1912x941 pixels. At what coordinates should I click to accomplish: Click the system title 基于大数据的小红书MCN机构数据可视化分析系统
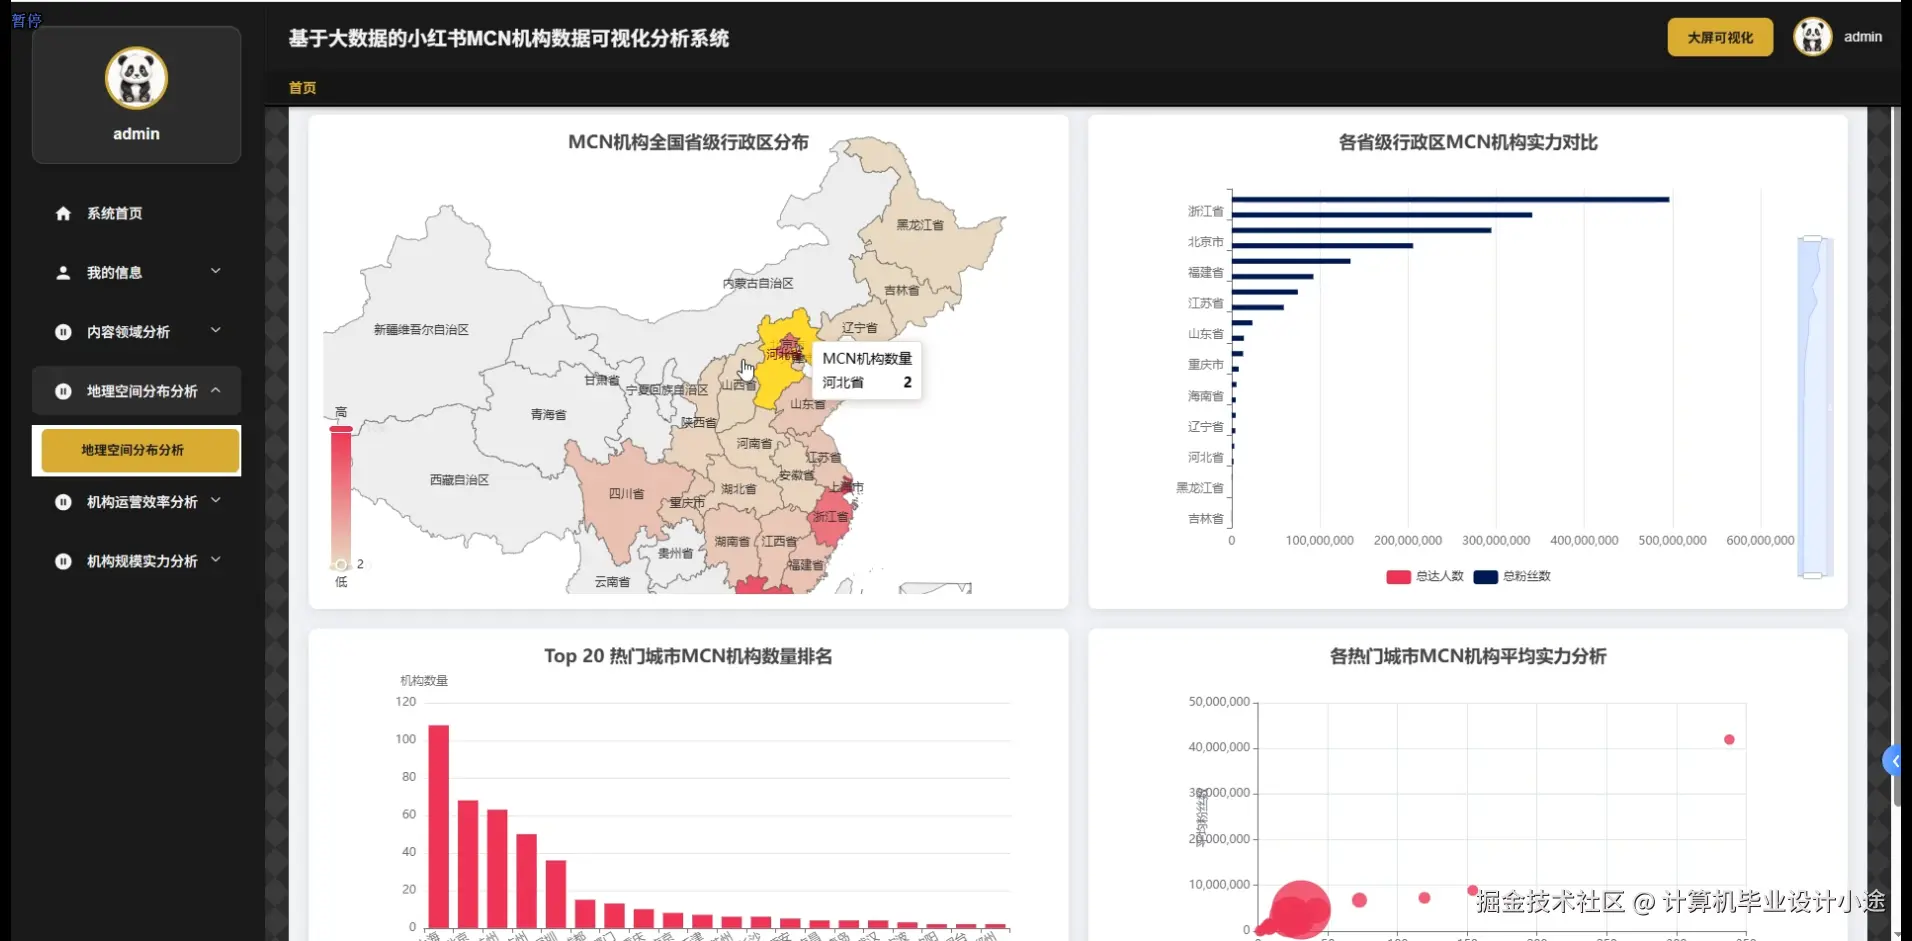click(x=509, y=39)
